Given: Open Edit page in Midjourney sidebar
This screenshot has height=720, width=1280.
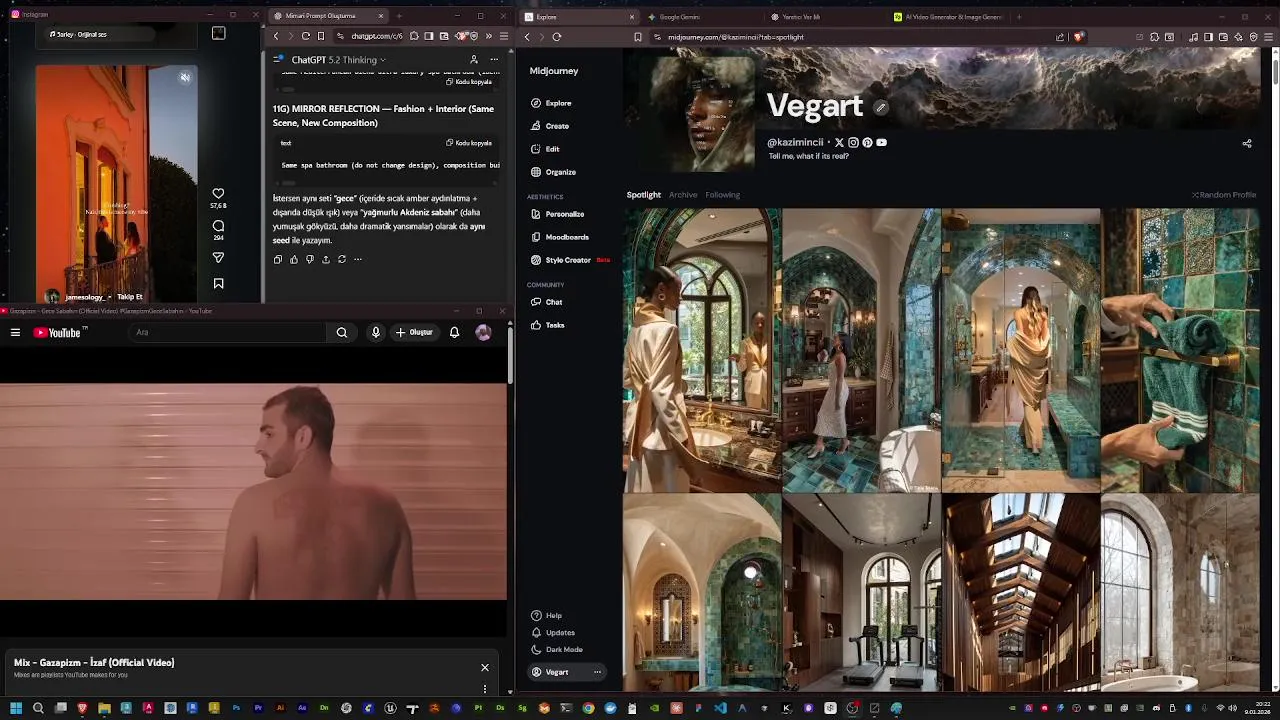Looking at the screenshot, I should (545, 149).
